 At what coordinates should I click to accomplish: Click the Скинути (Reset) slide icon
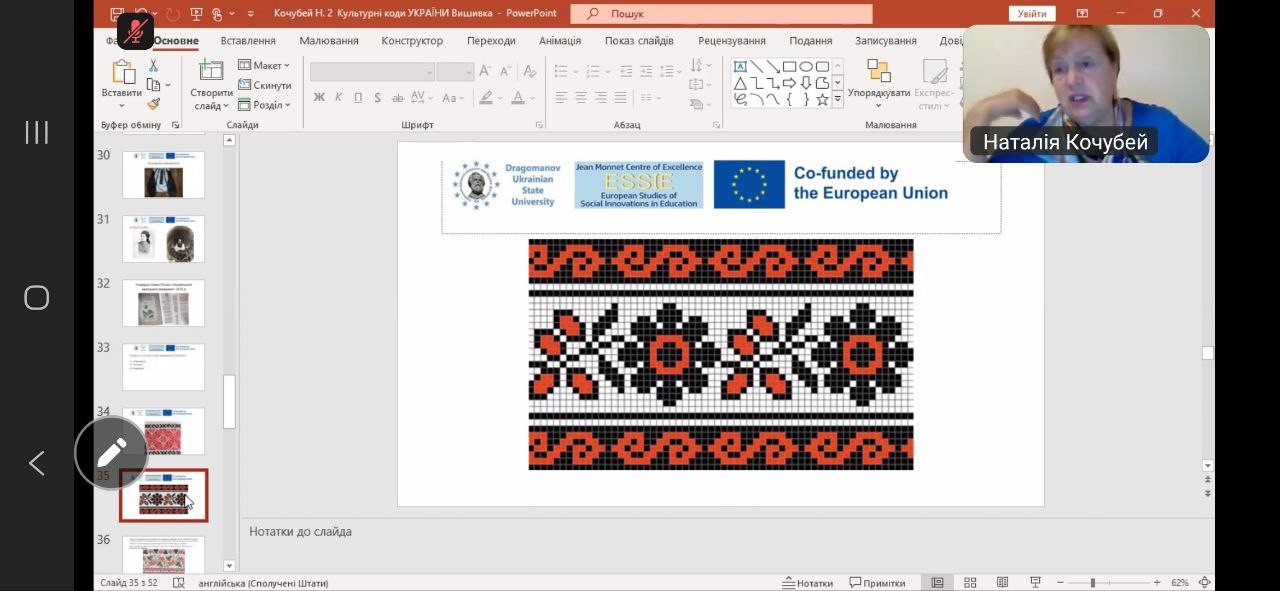tap(265, 85)
